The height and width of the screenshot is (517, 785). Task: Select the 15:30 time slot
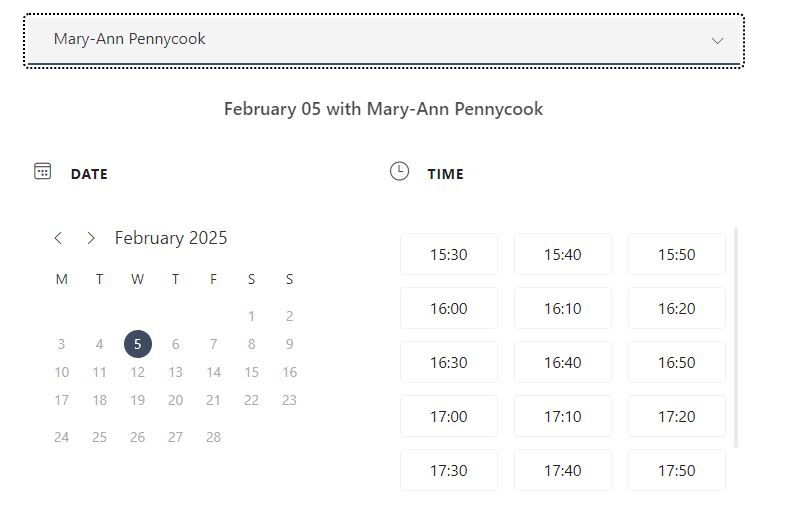449,254
